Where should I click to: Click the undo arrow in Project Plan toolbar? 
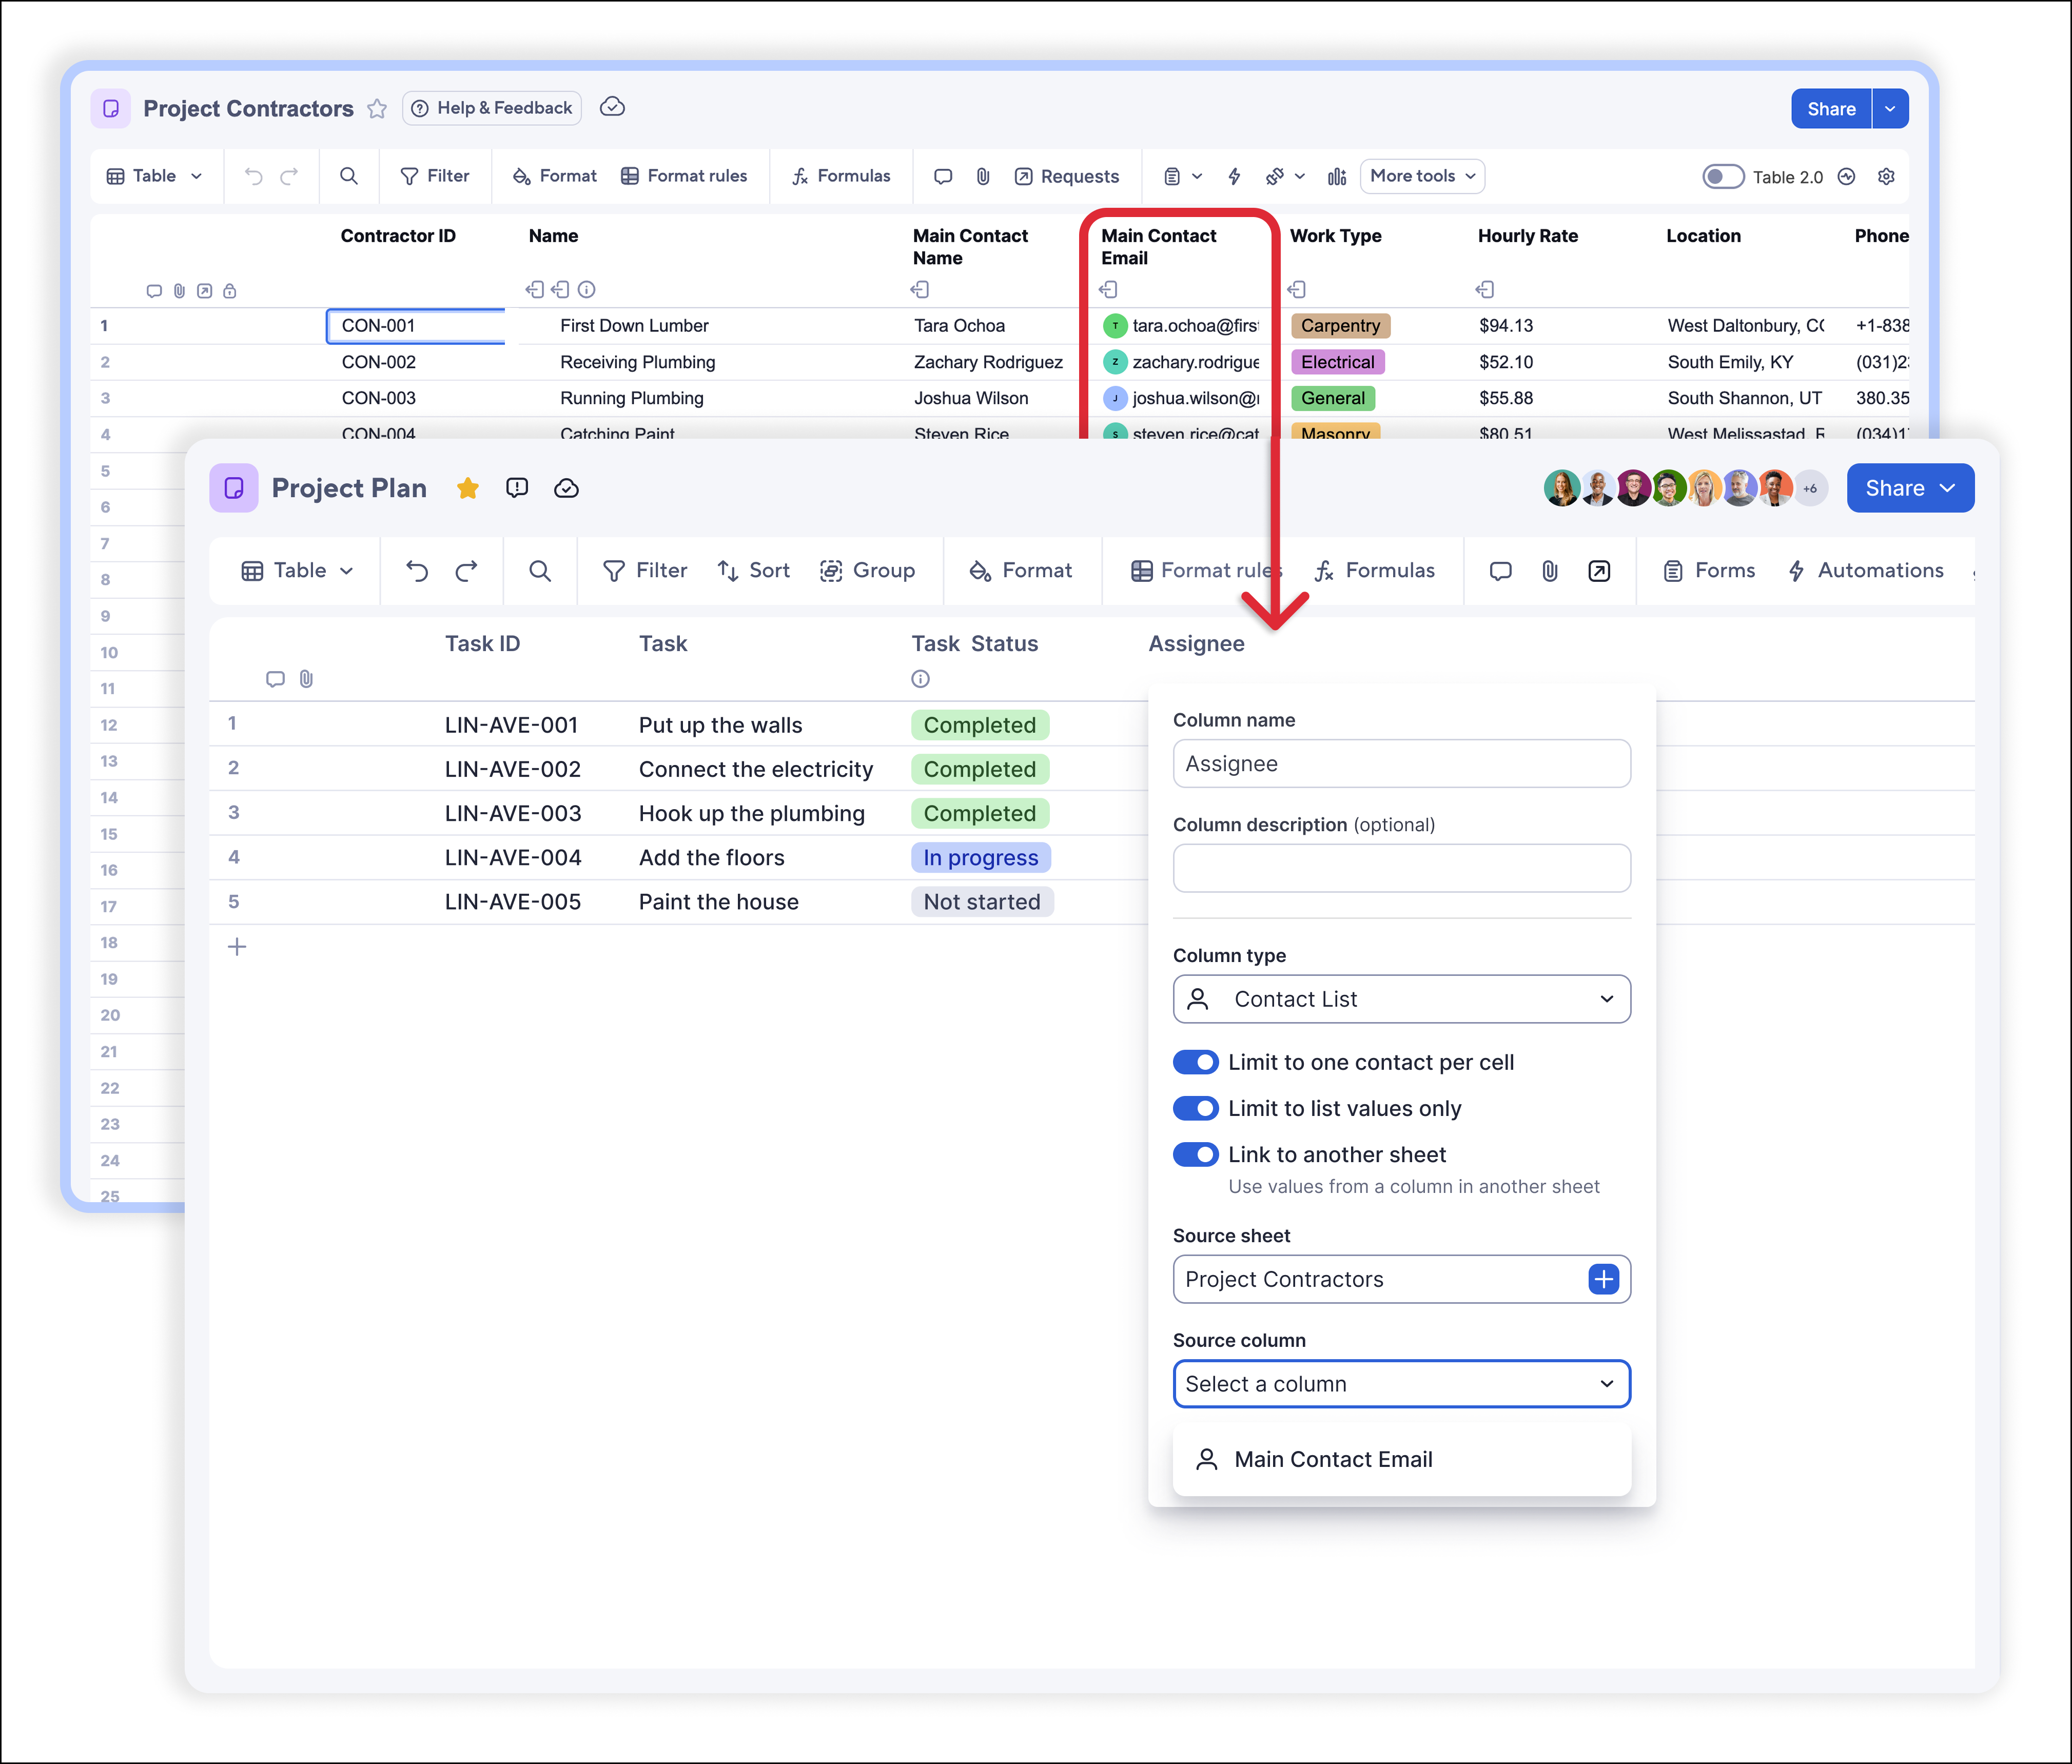(417, 571)
